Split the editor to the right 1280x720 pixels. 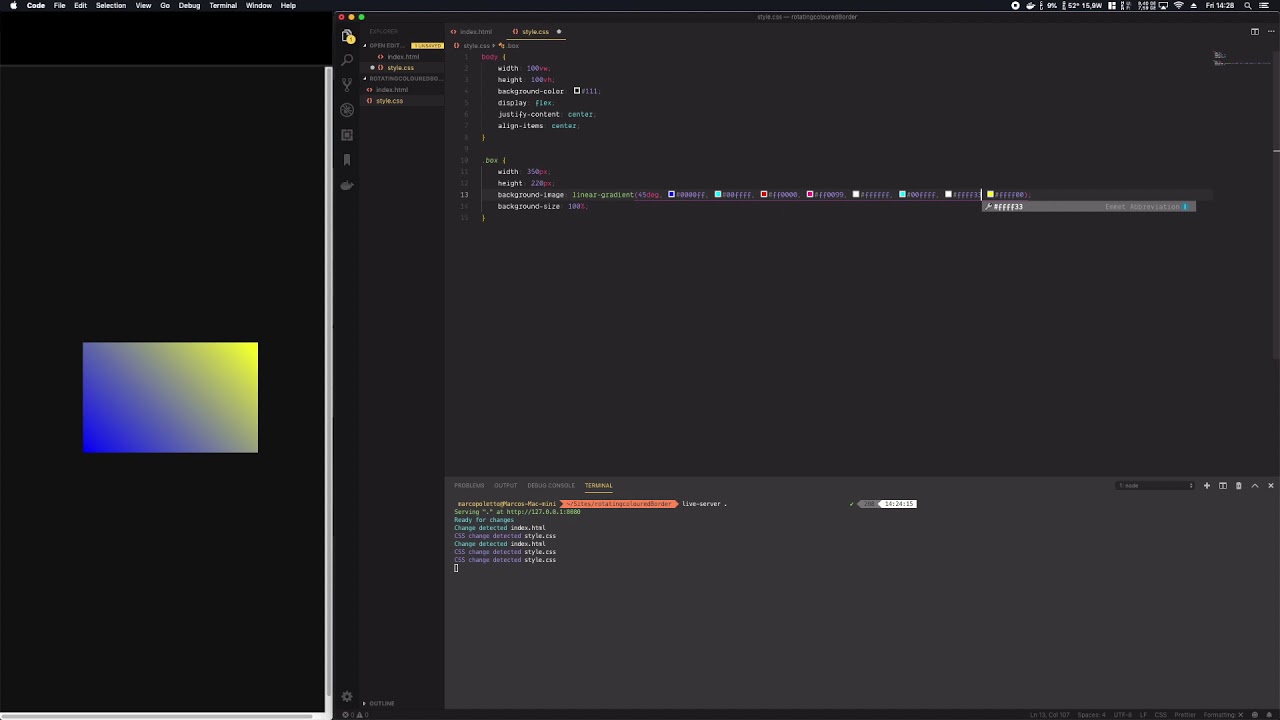[x=1255, y=31]
